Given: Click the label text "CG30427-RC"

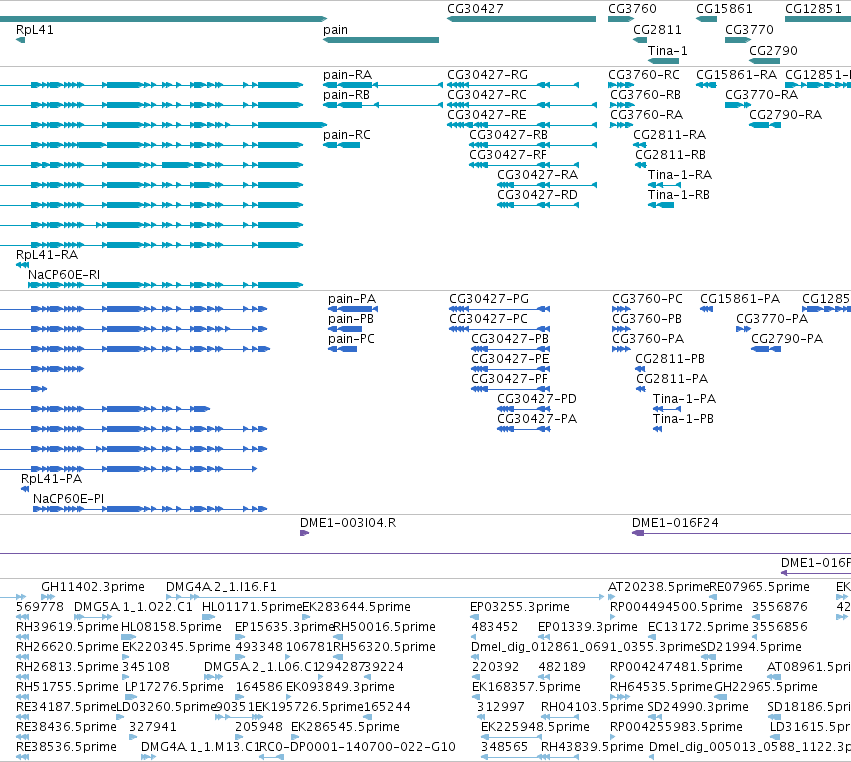Looking at the screenshot, I should pos(487,95).
